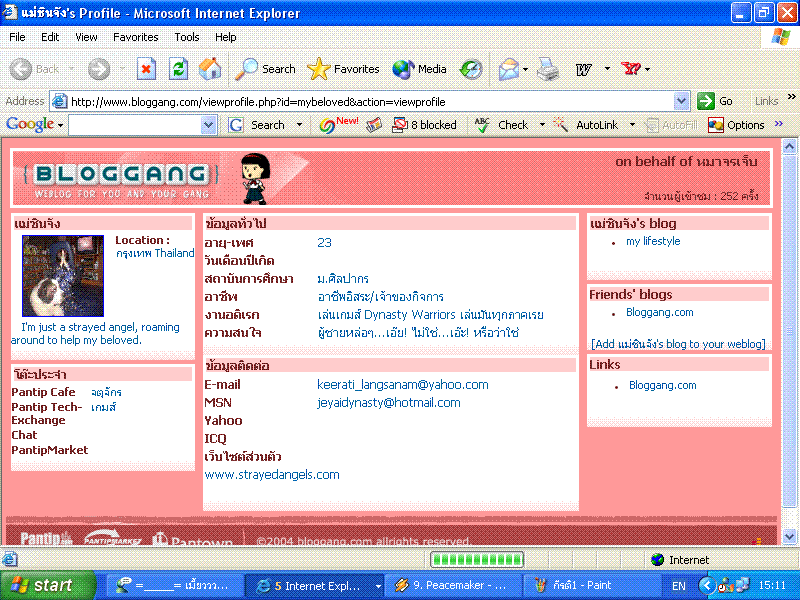Image resolution: width=800 pixels, height=600 pixels.
Task: Go to the Home page icon
Action: [210, 69]
